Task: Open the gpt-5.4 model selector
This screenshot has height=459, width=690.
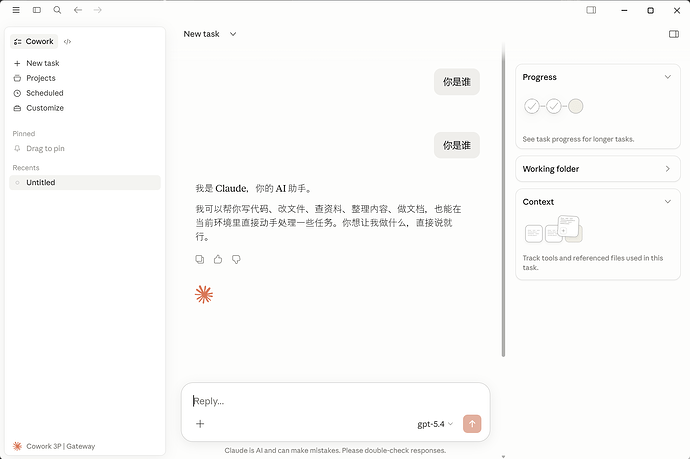Action: tap(435, 424)
